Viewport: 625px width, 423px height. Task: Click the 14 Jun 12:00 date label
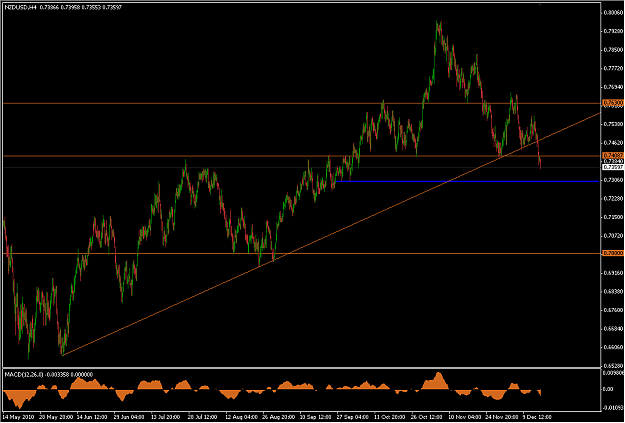coord(92,416)
